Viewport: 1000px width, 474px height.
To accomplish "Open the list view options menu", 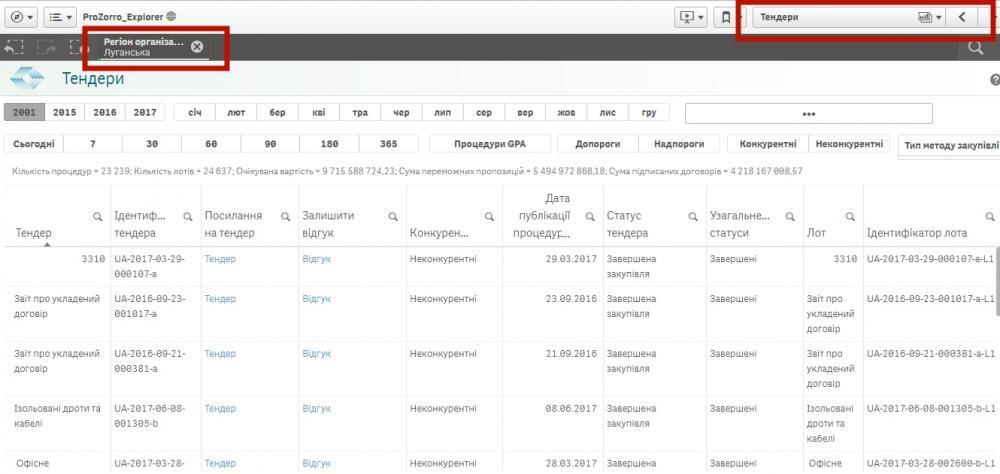I will [x=60, y=17].
